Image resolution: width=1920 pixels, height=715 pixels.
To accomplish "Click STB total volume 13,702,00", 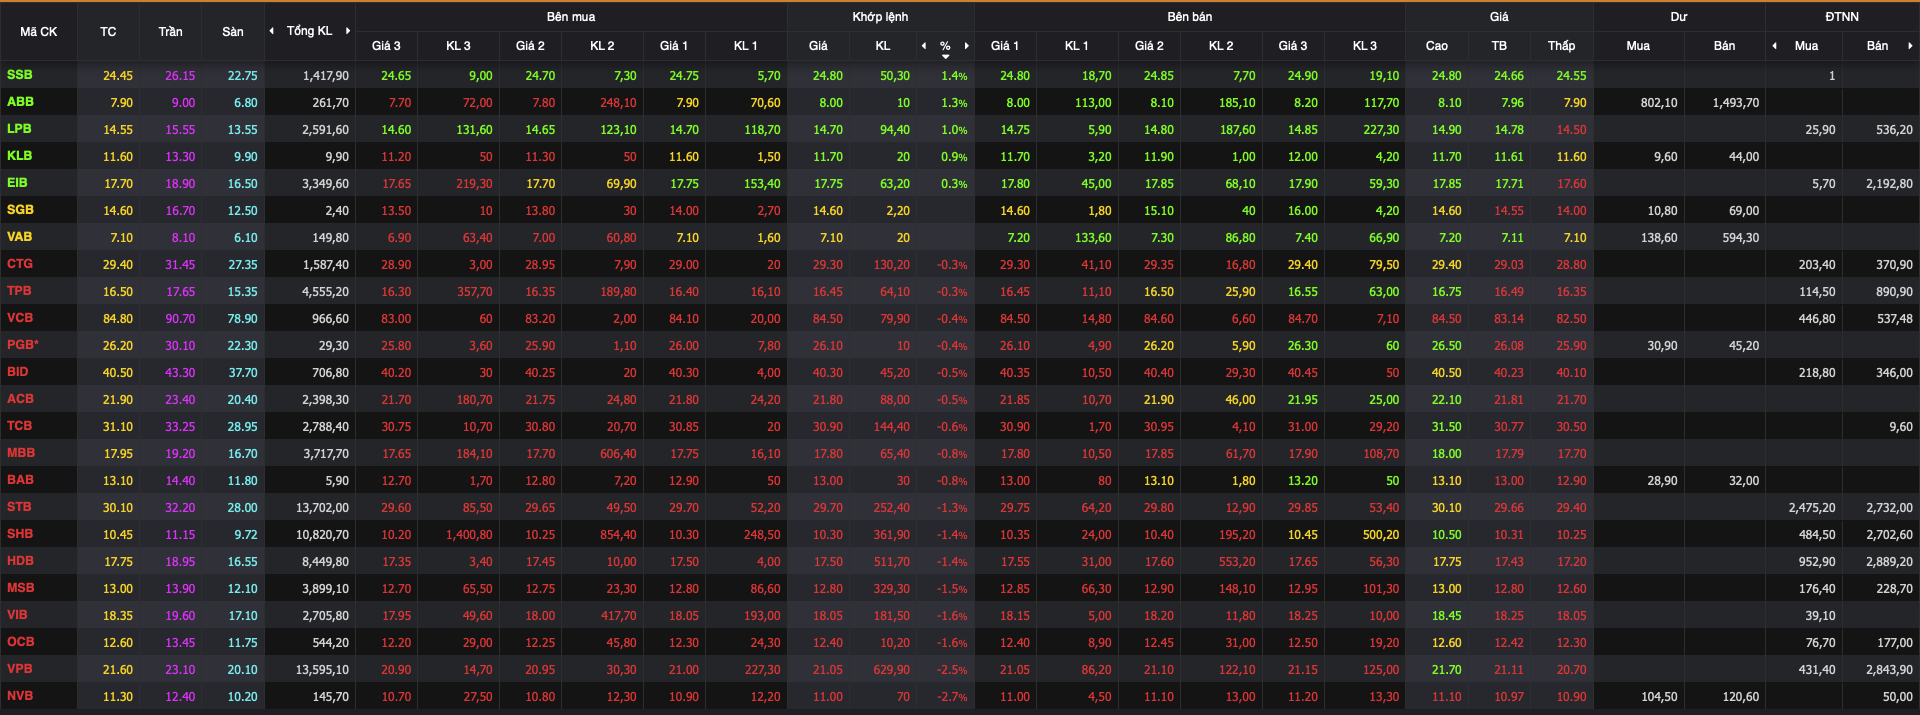I will (x=322, y=508).
